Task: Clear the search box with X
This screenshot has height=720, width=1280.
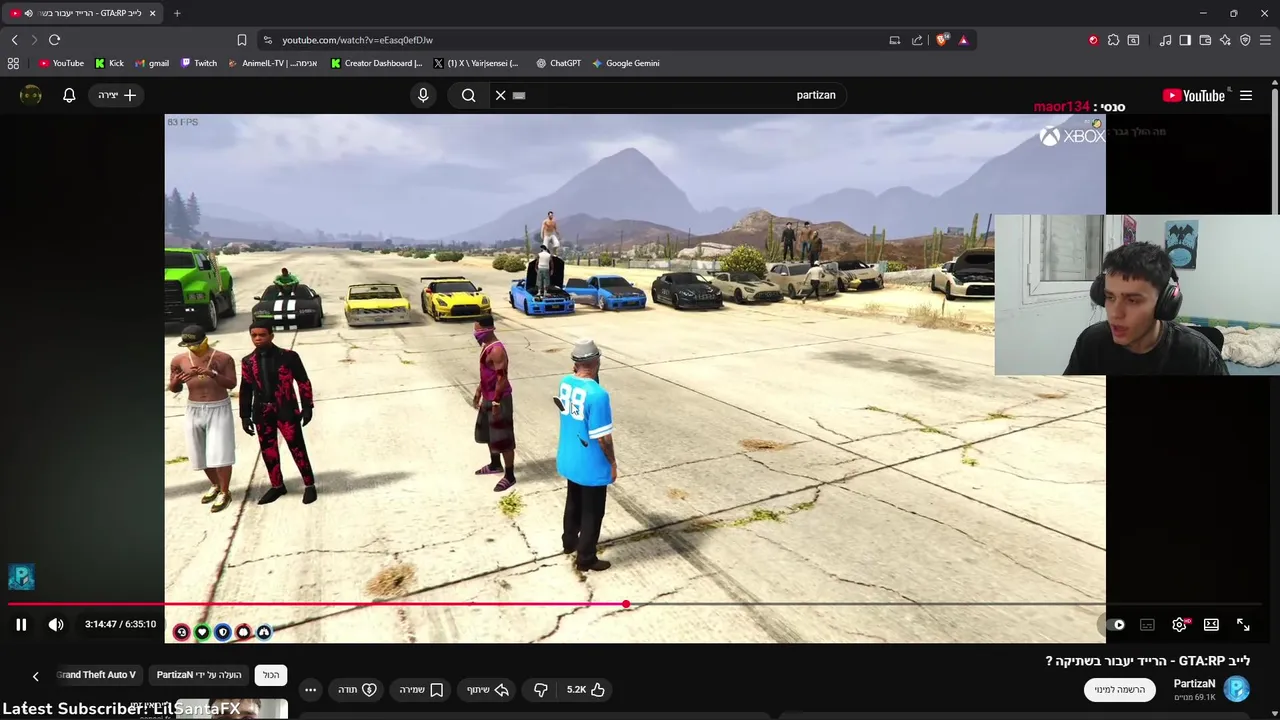Action: pos(501,95)
